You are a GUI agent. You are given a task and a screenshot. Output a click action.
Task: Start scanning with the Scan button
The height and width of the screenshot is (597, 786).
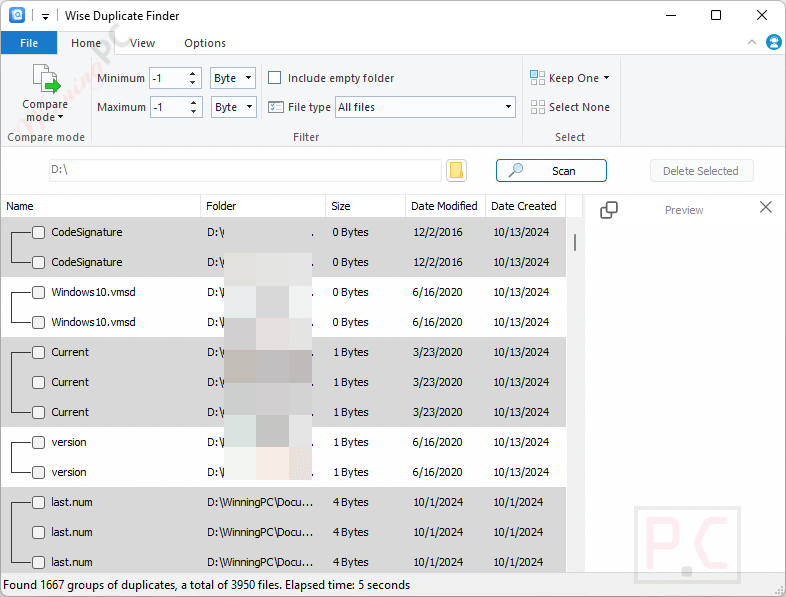(x=551, y=170)
